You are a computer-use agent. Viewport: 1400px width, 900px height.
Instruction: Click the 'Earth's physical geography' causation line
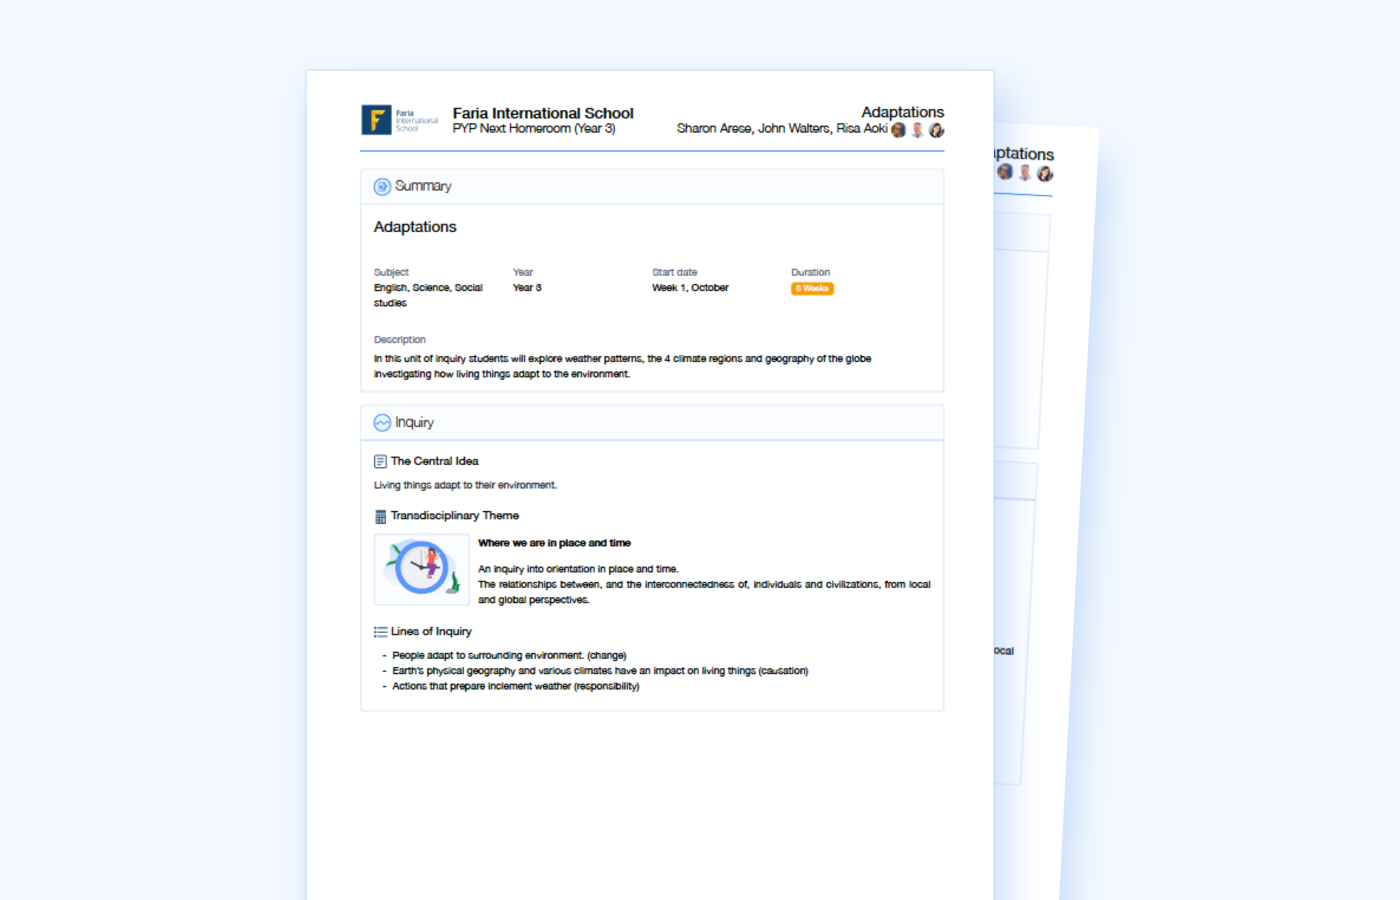point(600,671)
